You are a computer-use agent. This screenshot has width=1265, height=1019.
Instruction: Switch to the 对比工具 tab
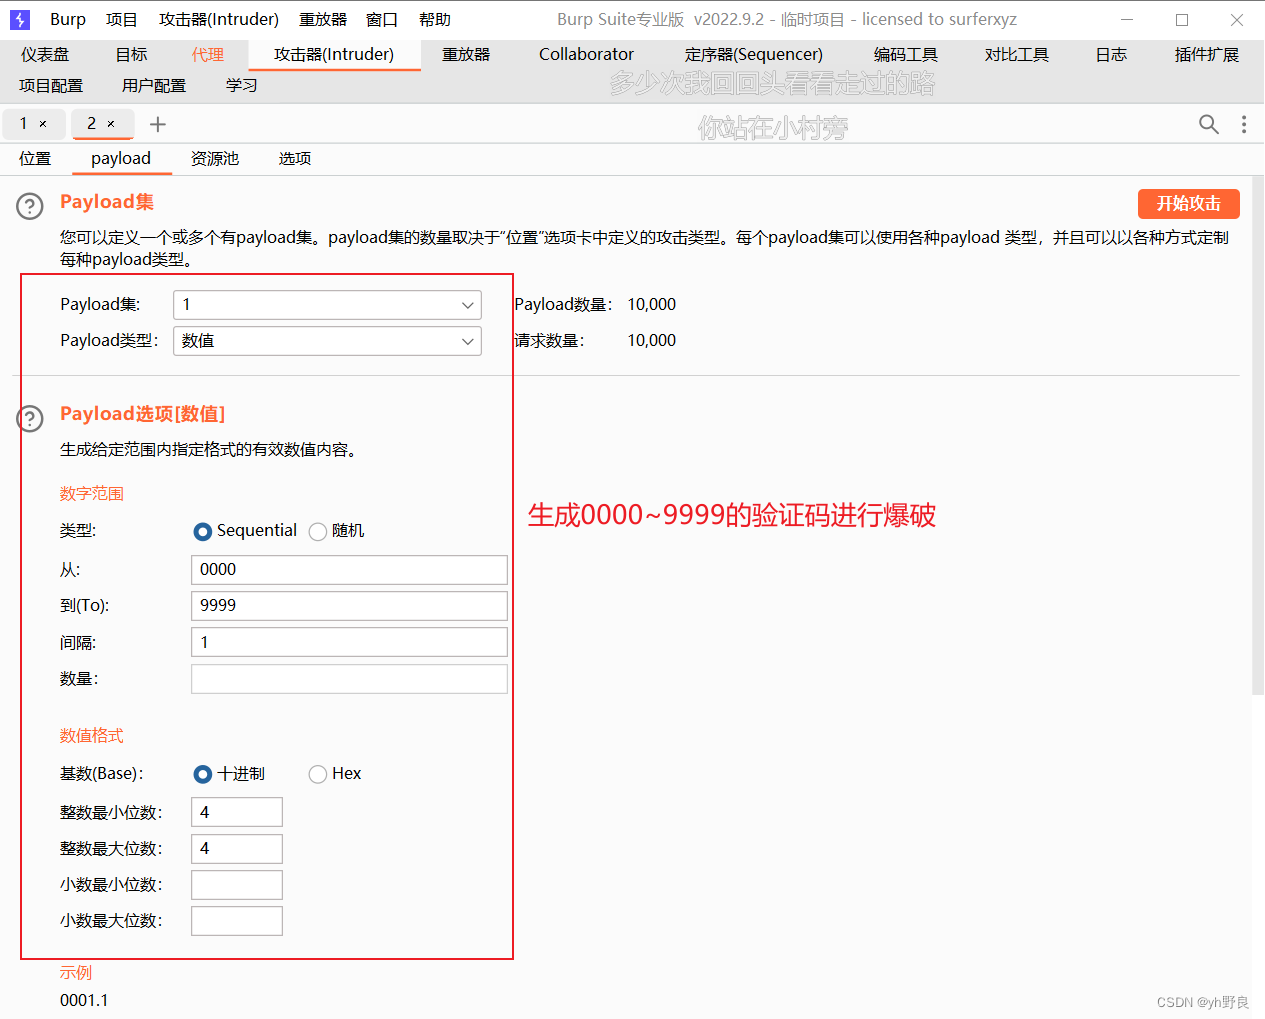pyautogui.click(x=1017, y=55)
